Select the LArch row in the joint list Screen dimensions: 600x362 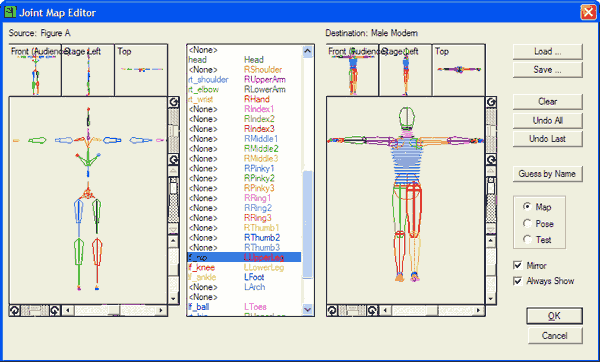pos(244,287)
